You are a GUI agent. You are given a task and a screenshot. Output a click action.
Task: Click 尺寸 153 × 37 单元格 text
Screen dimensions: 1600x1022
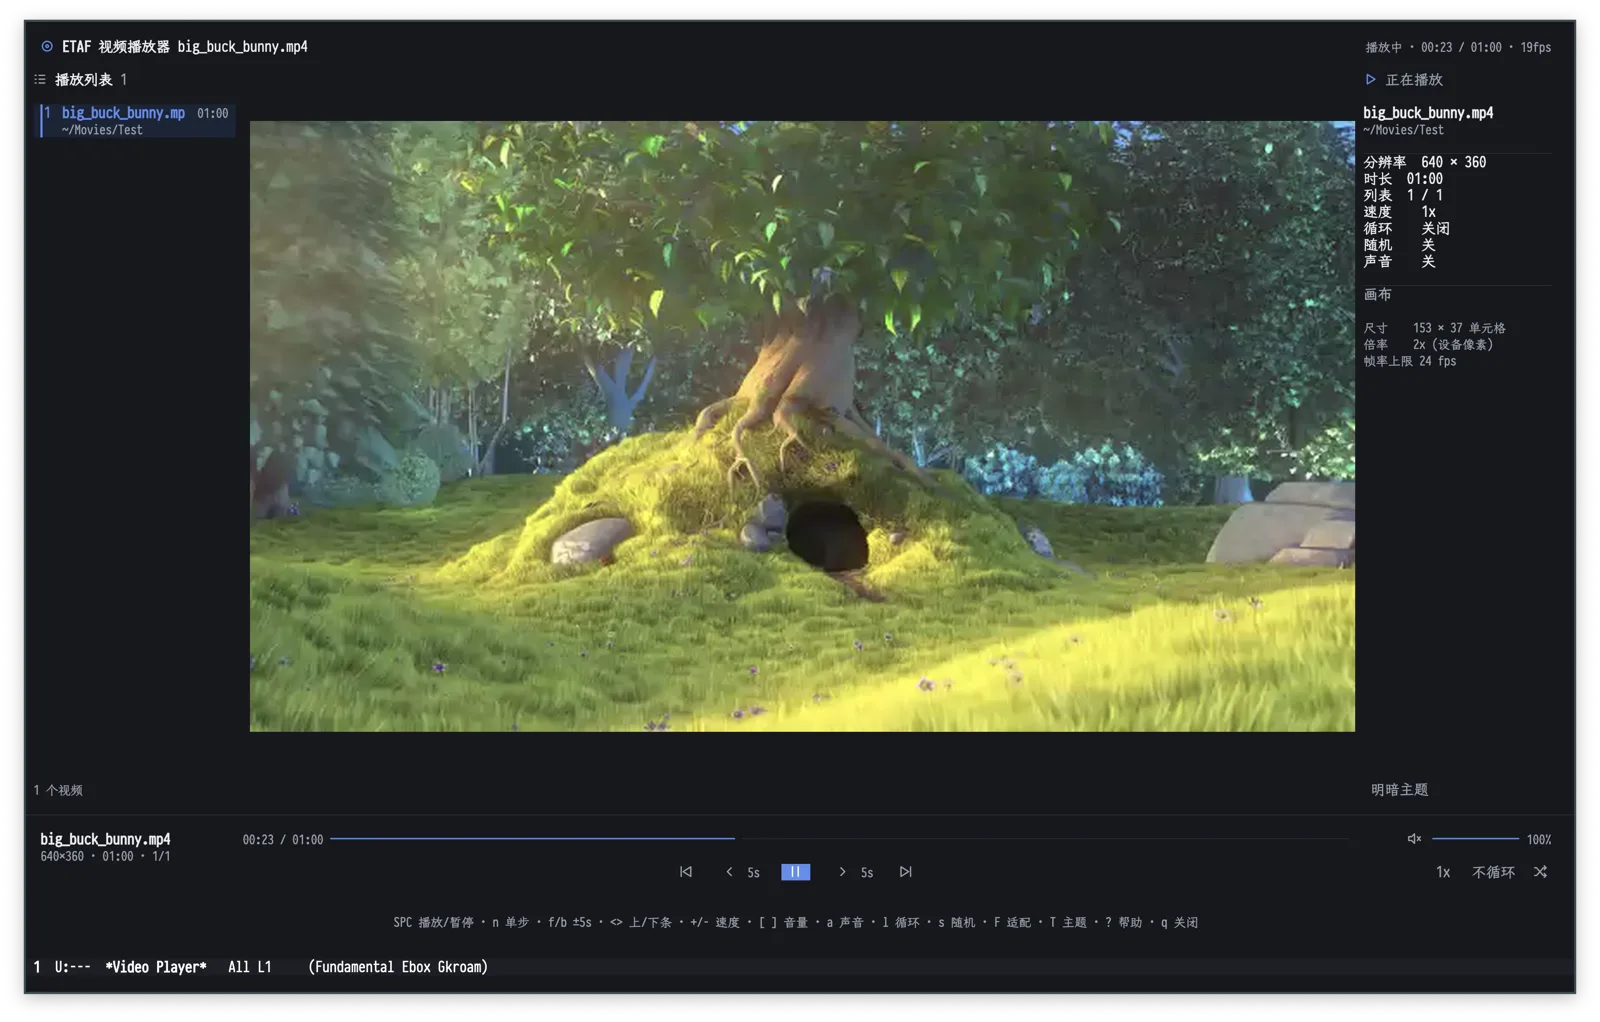1435,328
